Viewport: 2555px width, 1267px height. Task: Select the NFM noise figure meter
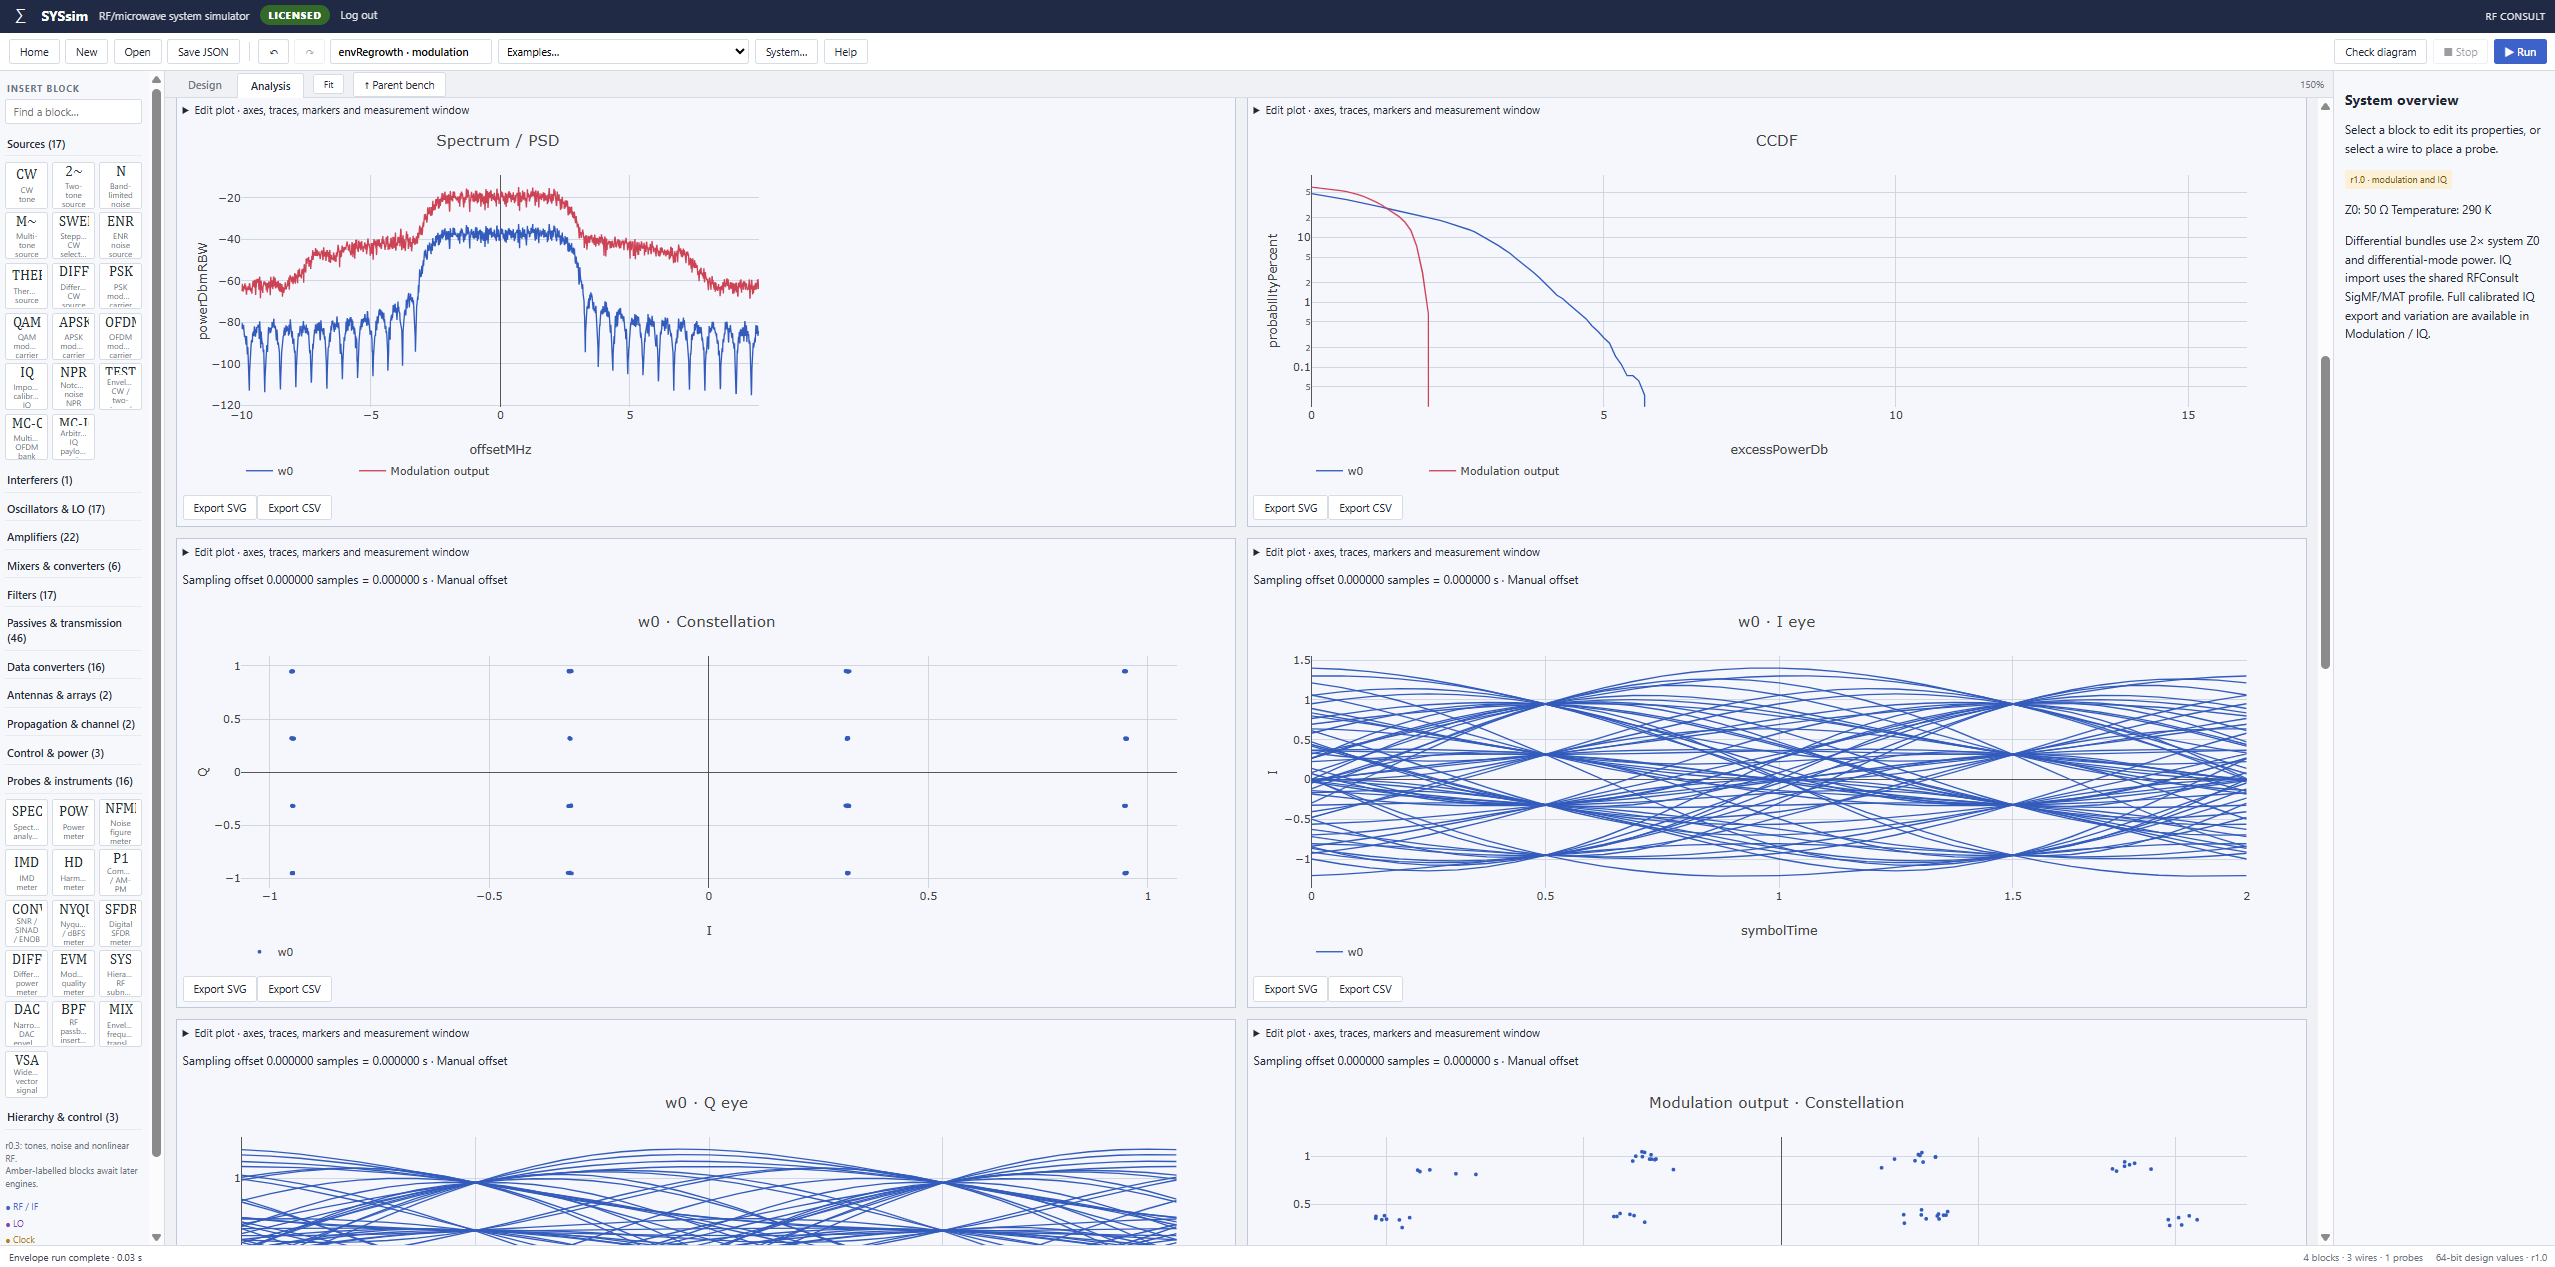tap(121, 822)
